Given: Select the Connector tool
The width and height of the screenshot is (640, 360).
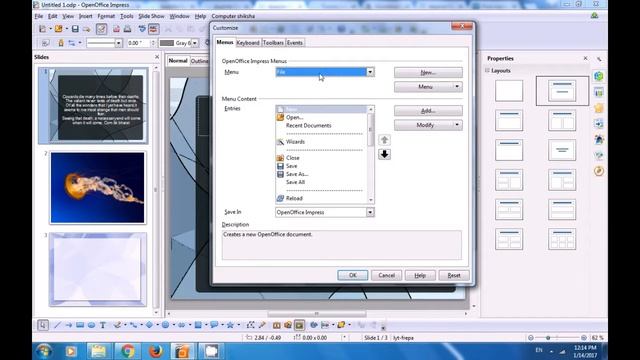Looking at the screenshot, I should point(133,325).
